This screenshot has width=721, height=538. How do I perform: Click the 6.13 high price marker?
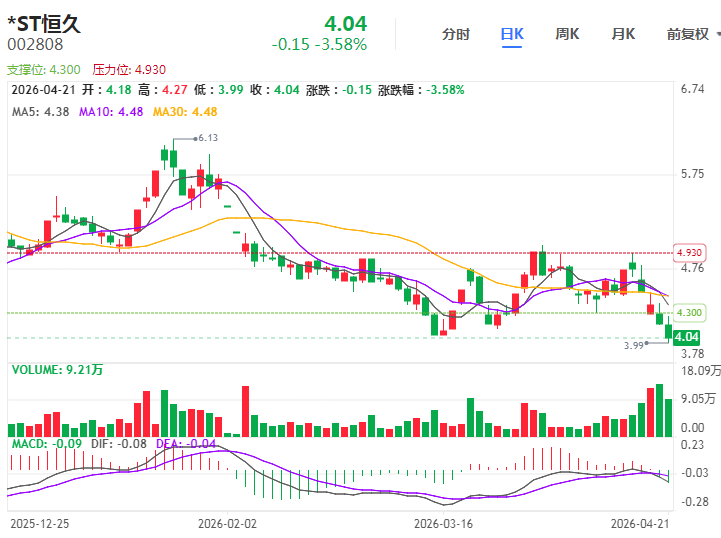pos(208,138)
